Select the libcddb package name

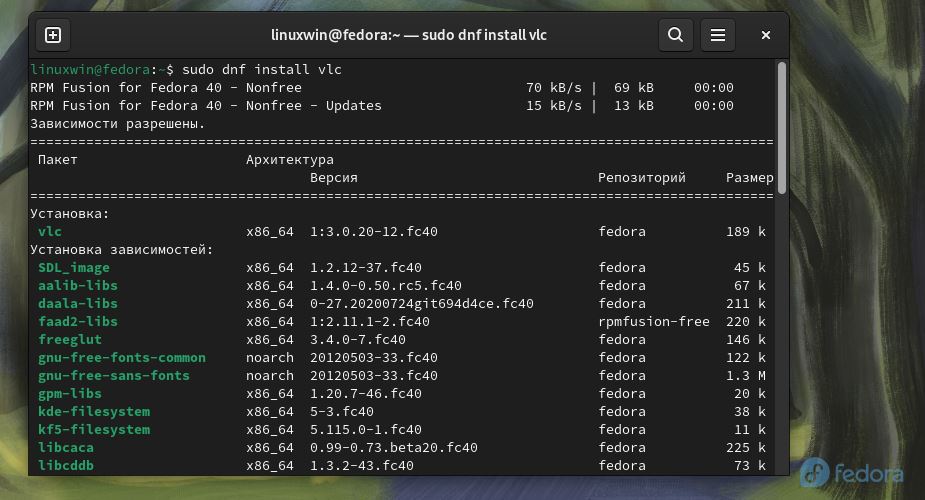pyautogui.click(x=65, y=465)
